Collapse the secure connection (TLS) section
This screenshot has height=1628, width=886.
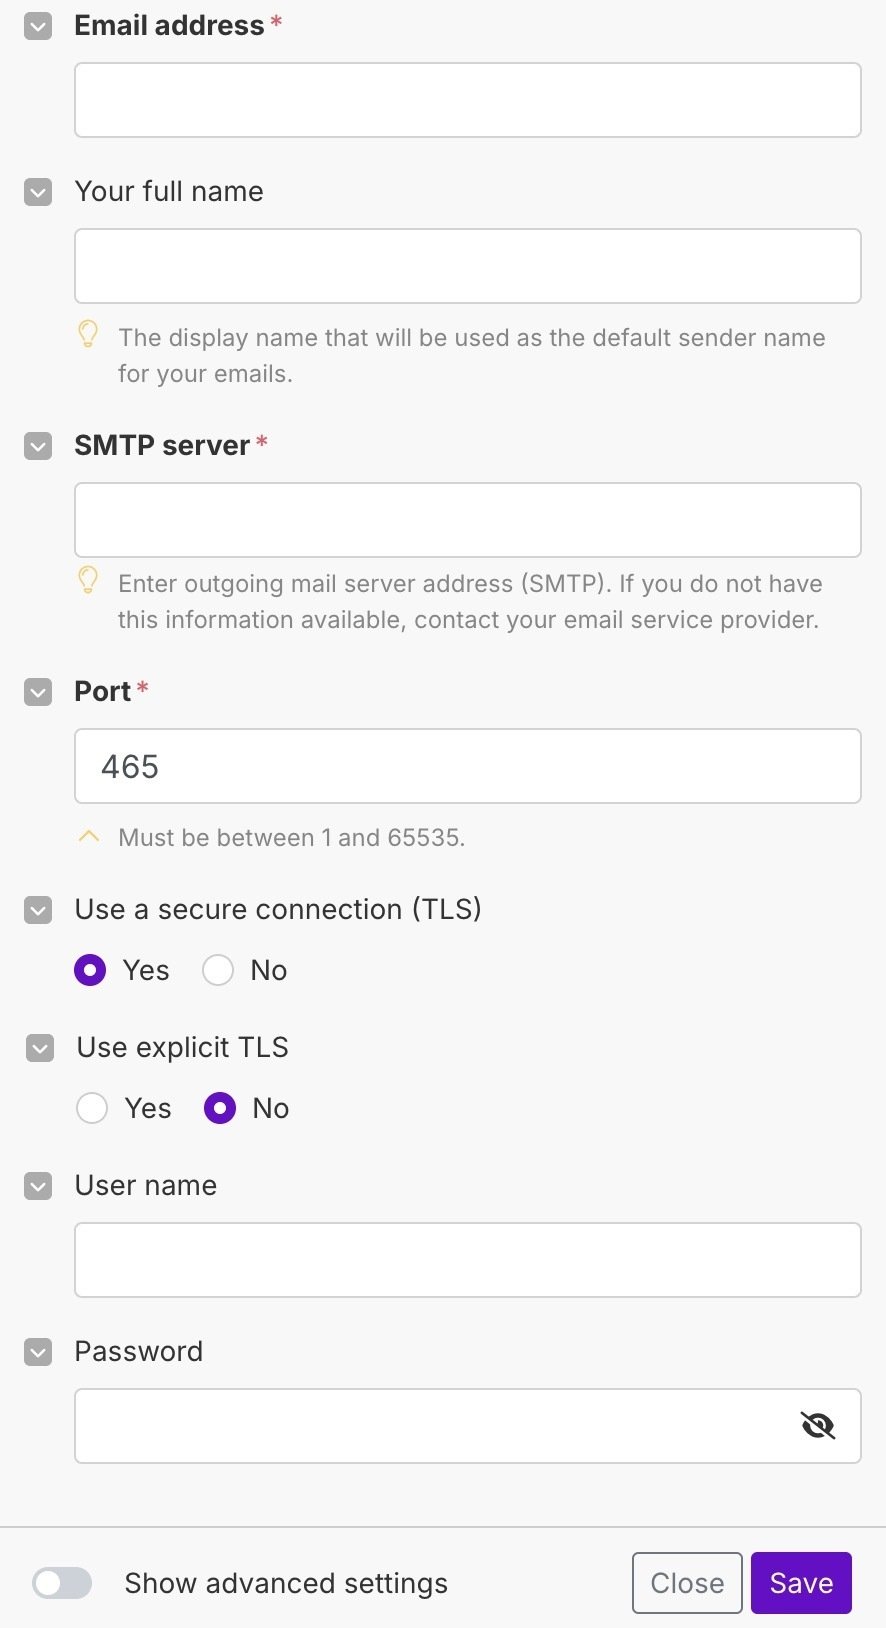click(38, 910)
